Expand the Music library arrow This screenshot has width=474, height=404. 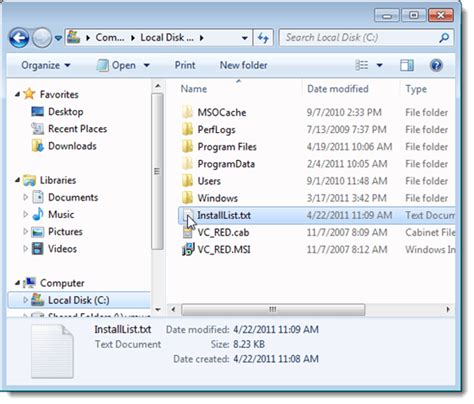(x=25, y=214)
